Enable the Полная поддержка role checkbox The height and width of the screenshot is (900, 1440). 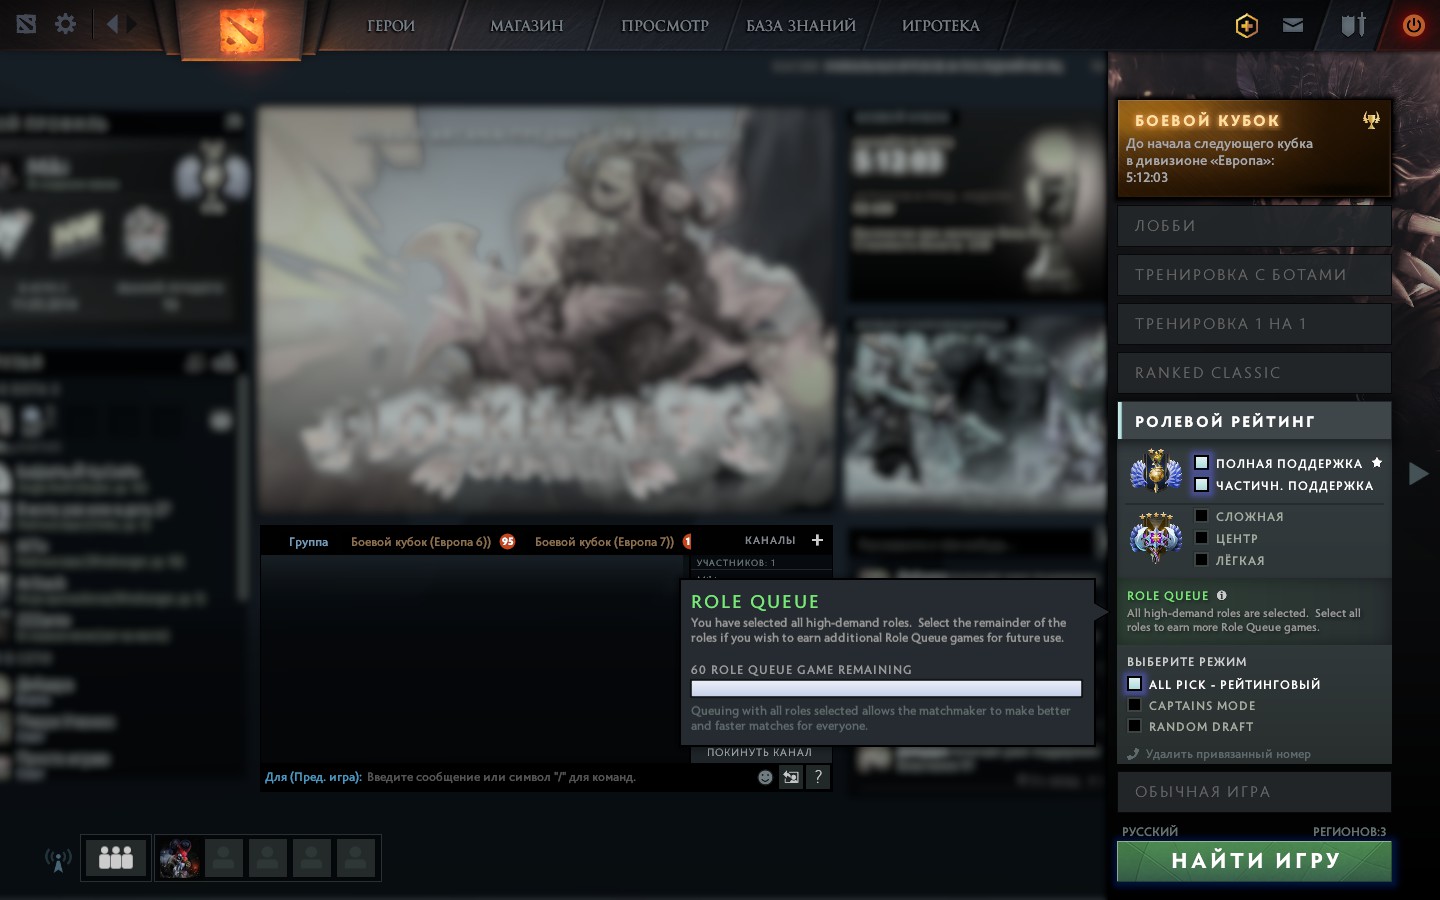1202,463
